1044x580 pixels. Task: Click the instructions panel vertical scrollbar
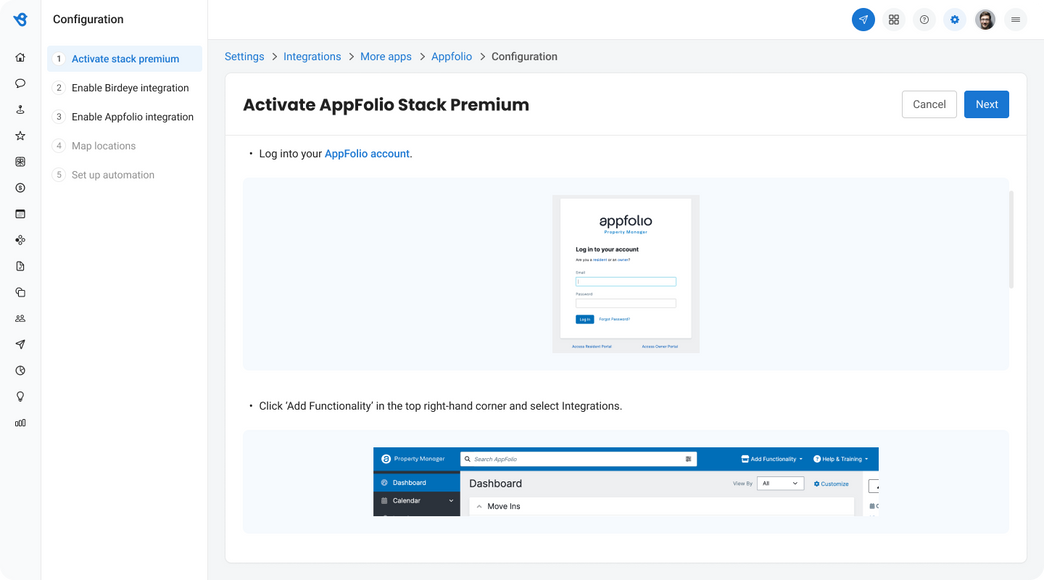point(1011,240)
